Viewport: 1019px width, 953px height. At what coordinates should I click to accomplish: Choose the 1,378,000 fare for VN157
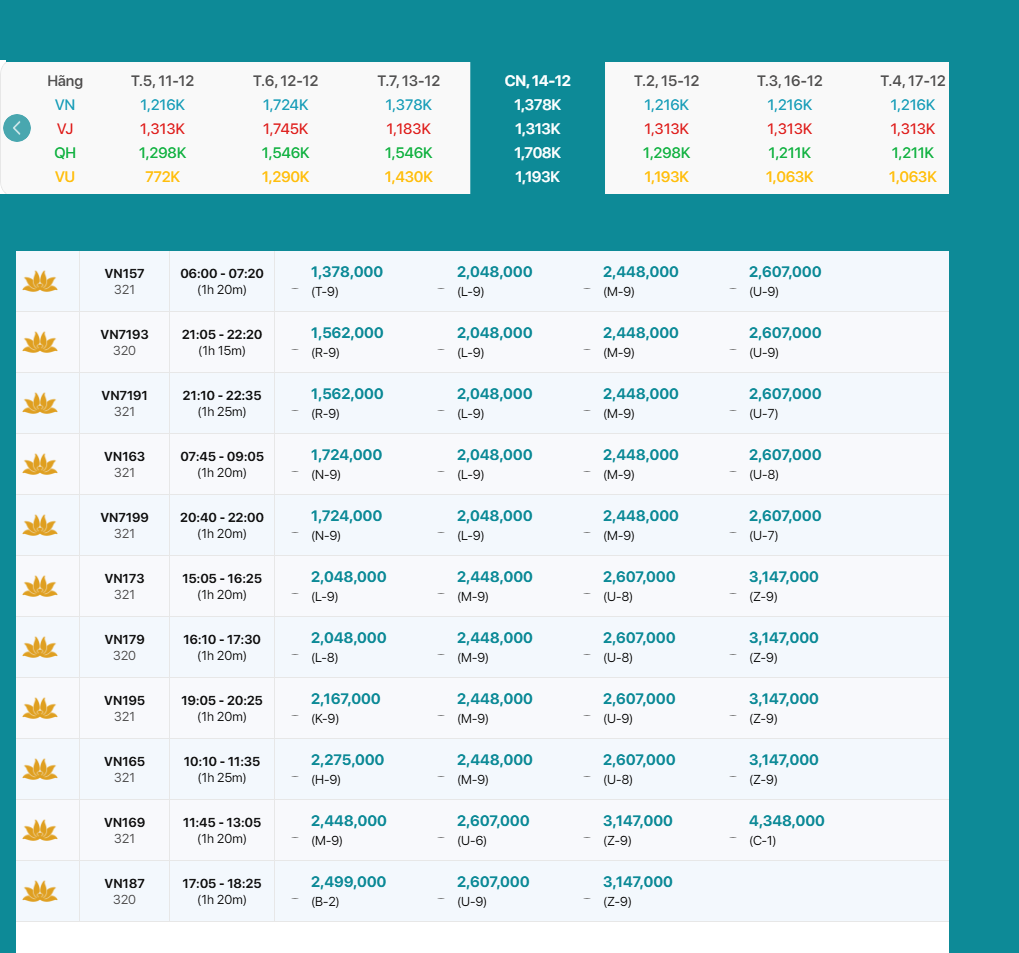pos(346,272)
